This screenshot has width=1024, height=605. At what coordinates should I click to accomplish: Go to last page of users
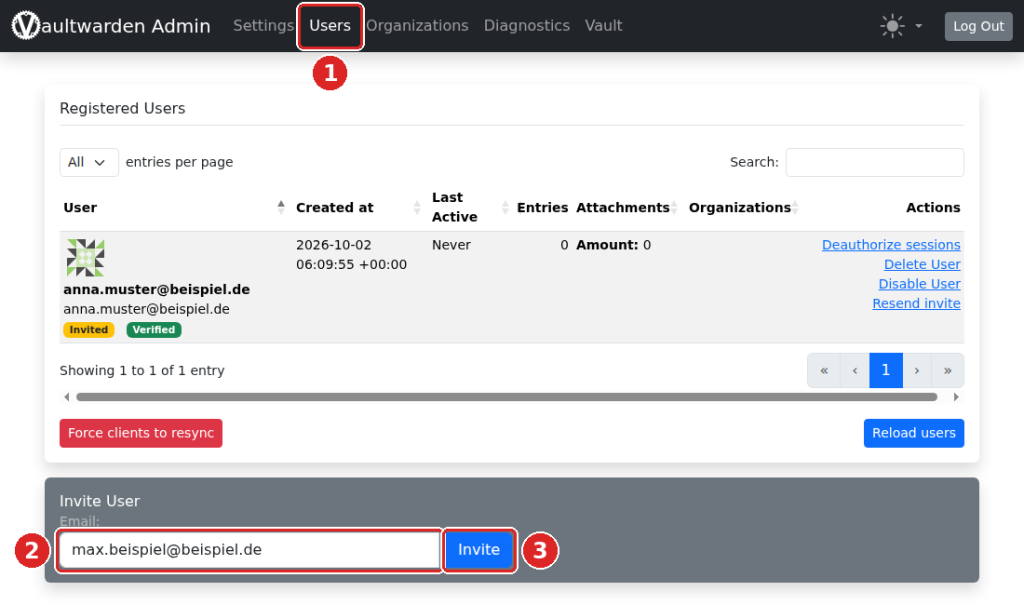point(948,370)
